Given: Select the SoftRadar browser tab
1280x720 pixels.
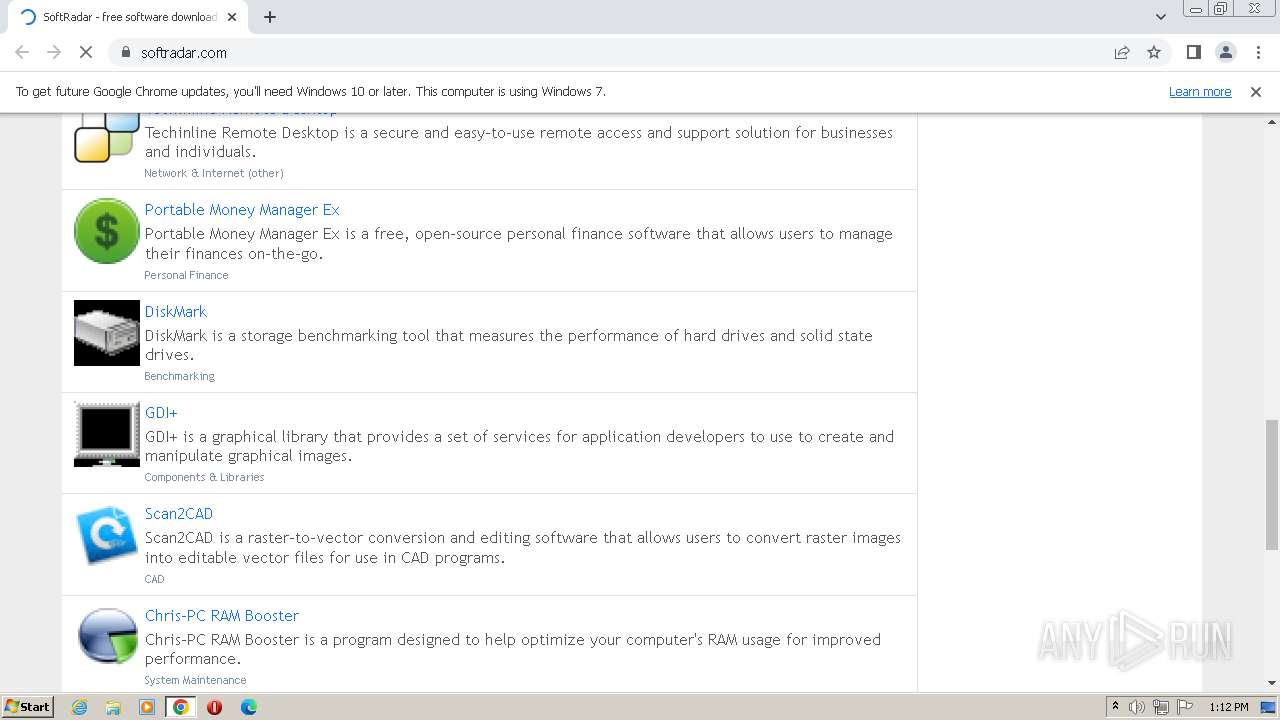Looking at the screenshot, I should [x=129, y=17].
